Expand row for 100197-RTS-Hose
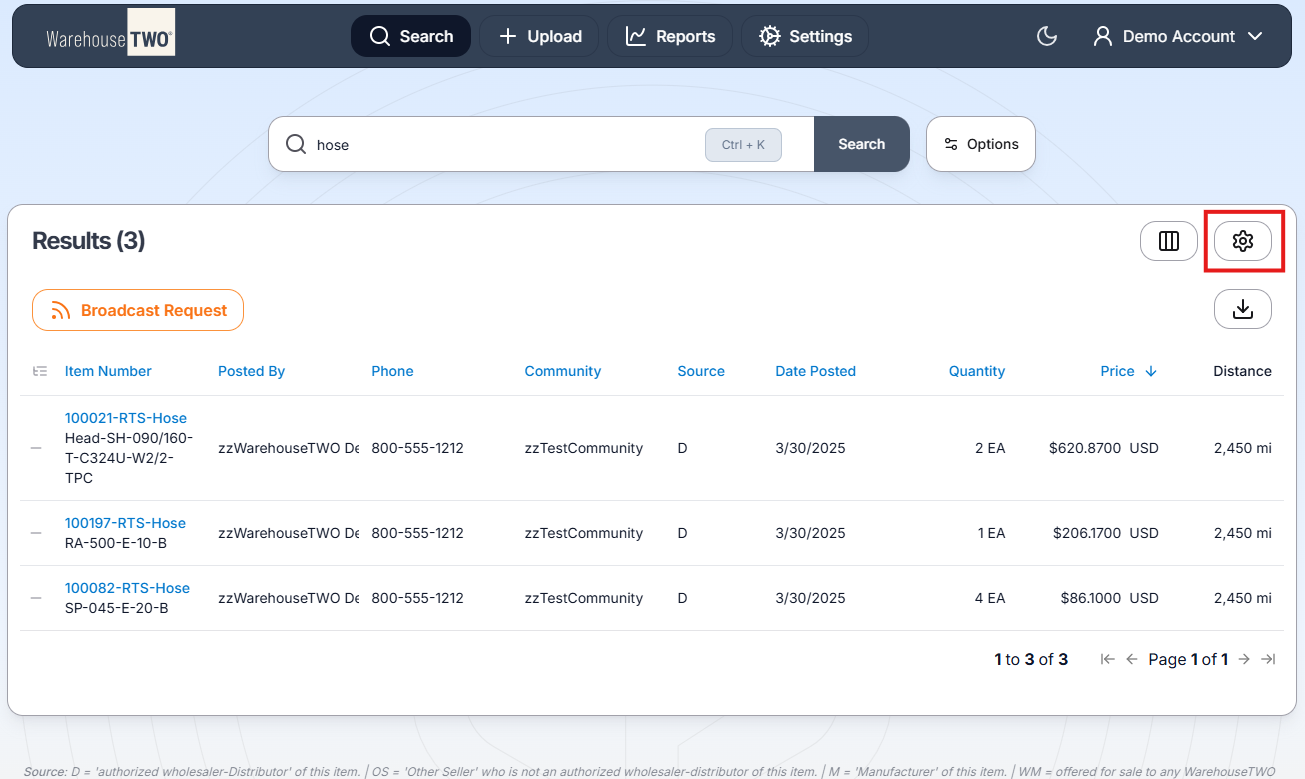The image size is (1305, 779). (x=36, y=533)
